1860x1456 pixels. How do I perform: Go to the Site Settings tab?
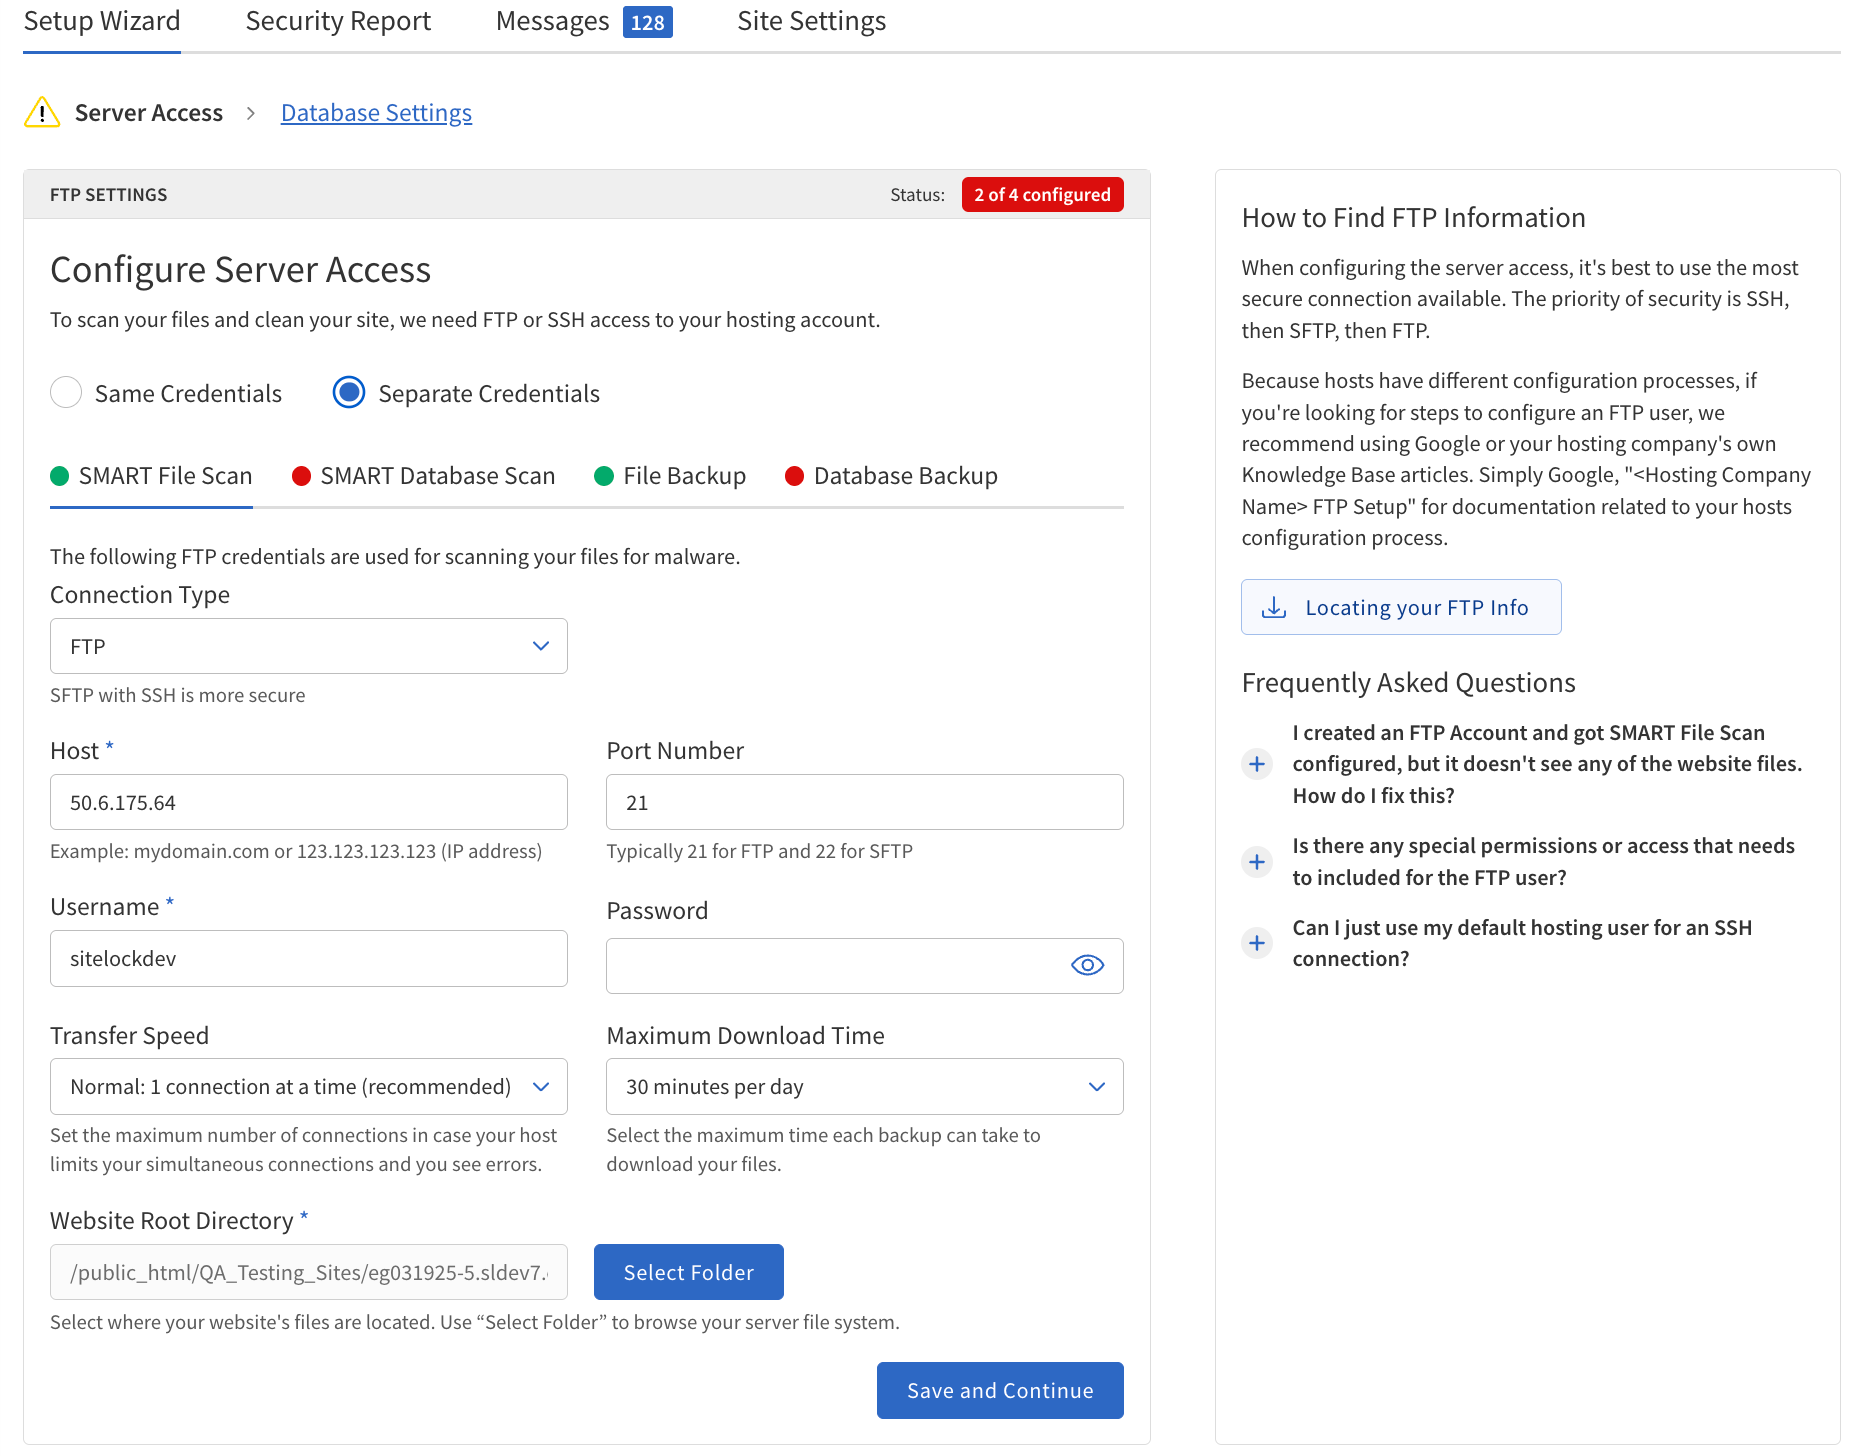click(x=811, y=22)
